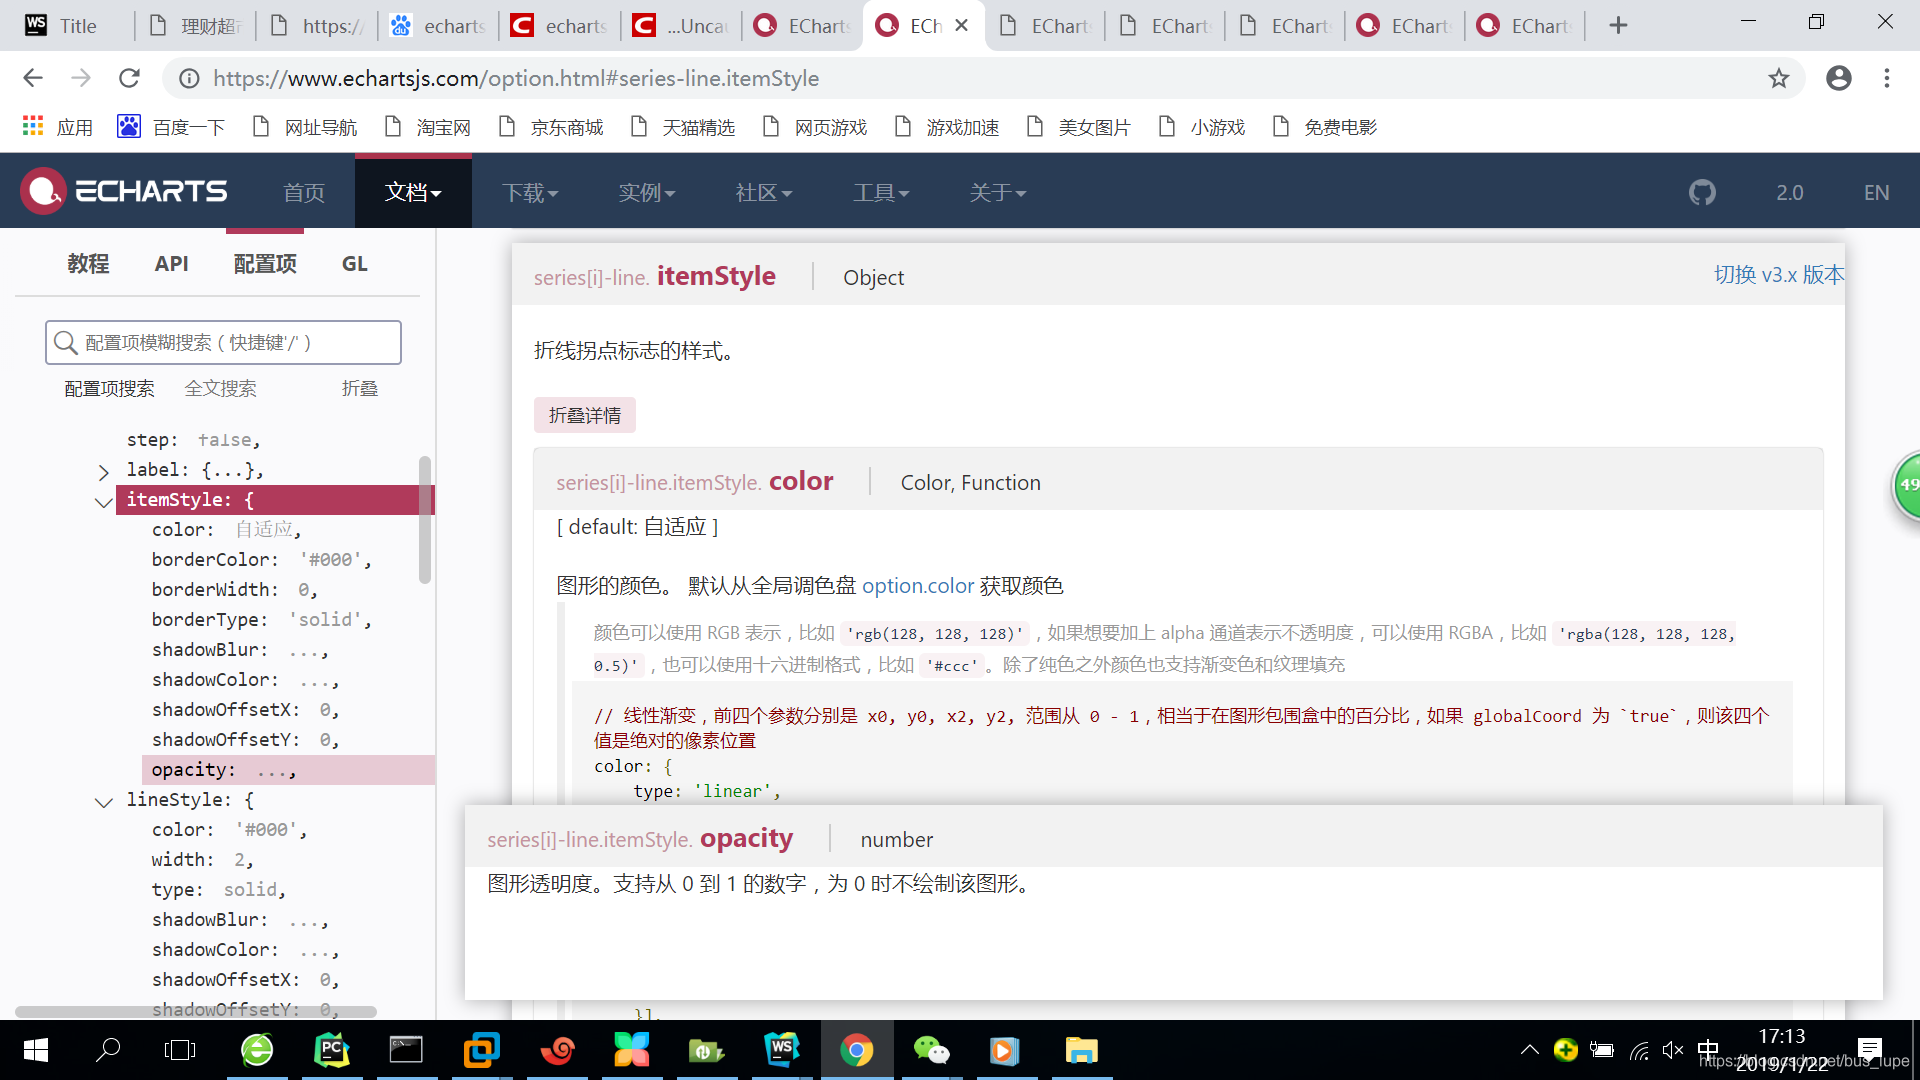The image size is (1920, 1080).
Task: Focus the 配置项模糊搜索 input box
Action: coord(223,343)
